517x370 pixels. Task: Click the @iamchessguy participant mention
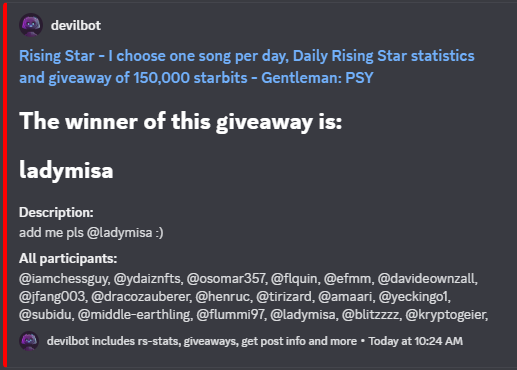(64, 278)
